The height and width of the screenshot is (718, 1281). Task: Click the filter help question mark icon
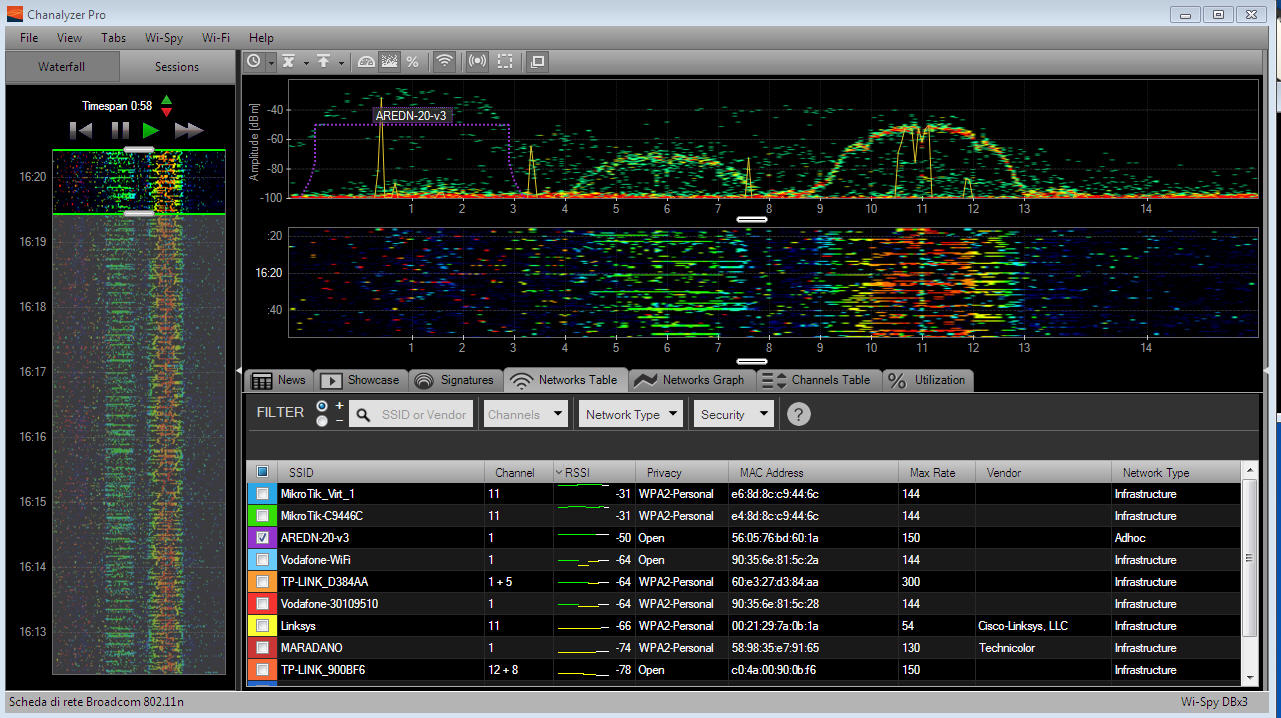click(798, 414)
